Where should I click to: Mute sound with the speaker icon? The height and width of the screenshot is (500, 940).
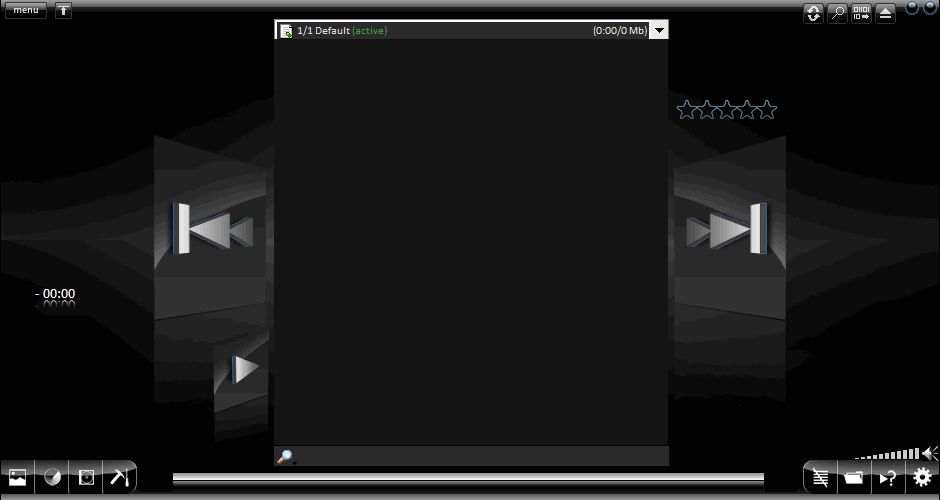tap(930, 453)
